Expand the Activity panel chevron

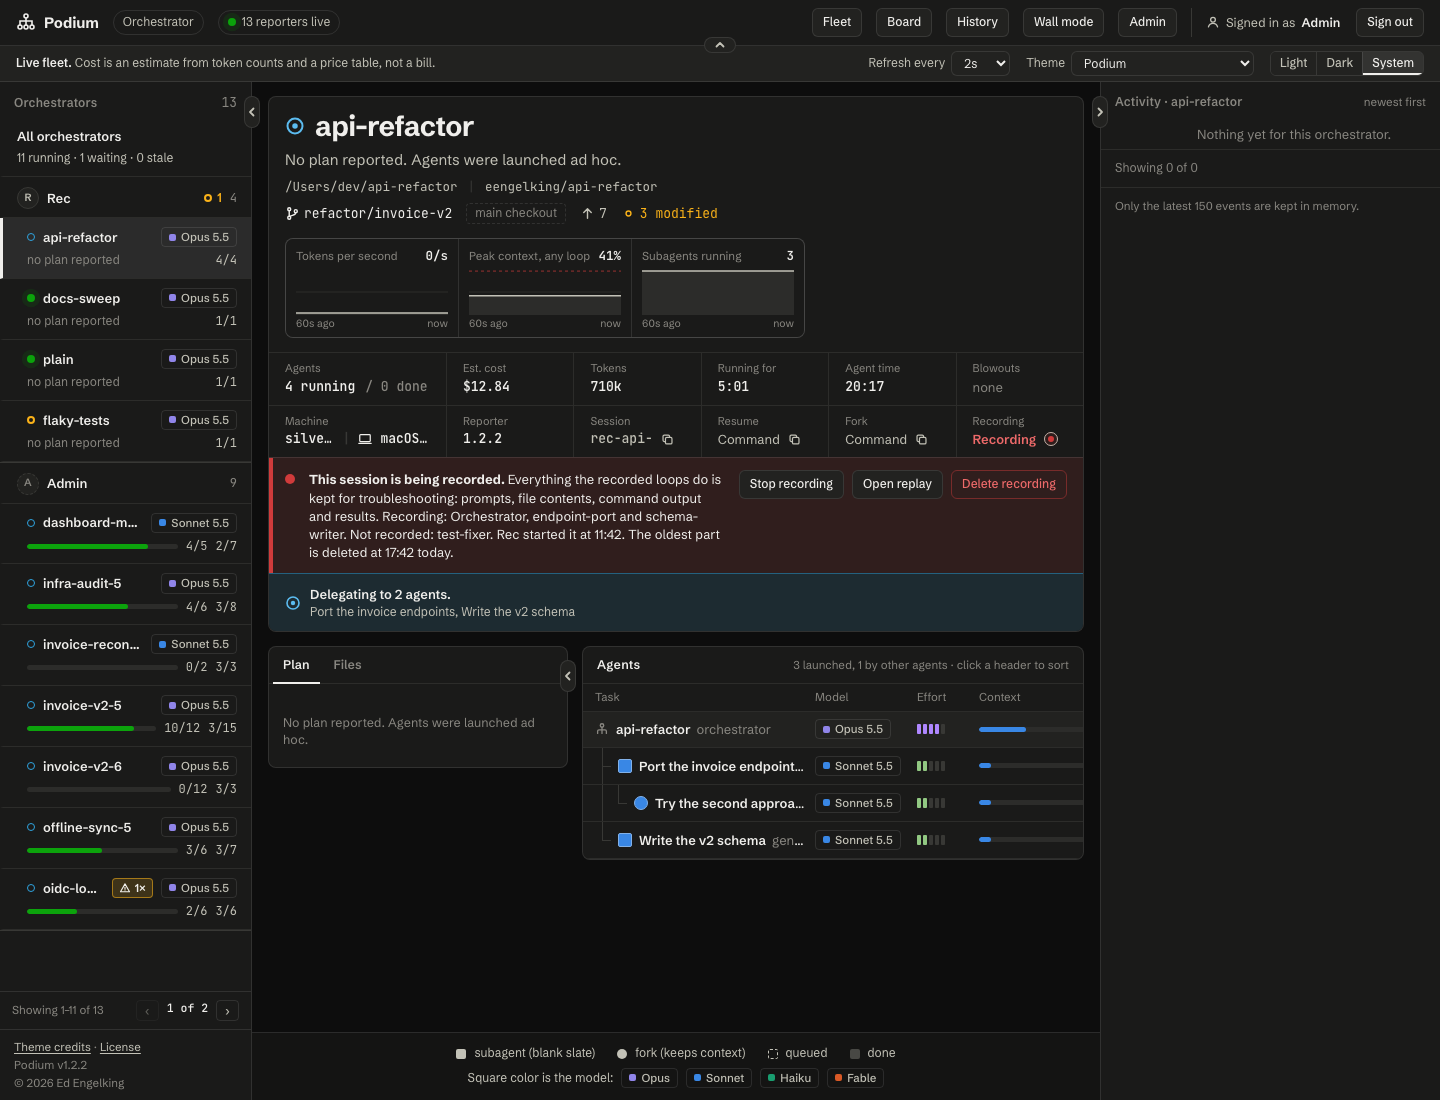(x=1100, y=112)
